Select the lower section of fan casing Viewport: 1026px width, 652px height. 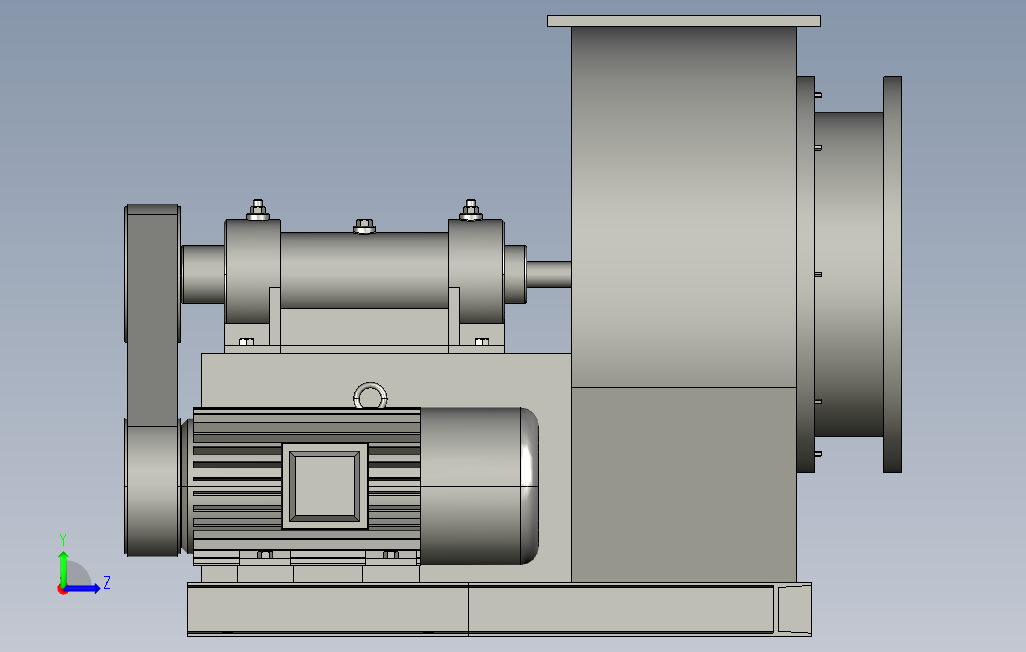tap(684, 484)
